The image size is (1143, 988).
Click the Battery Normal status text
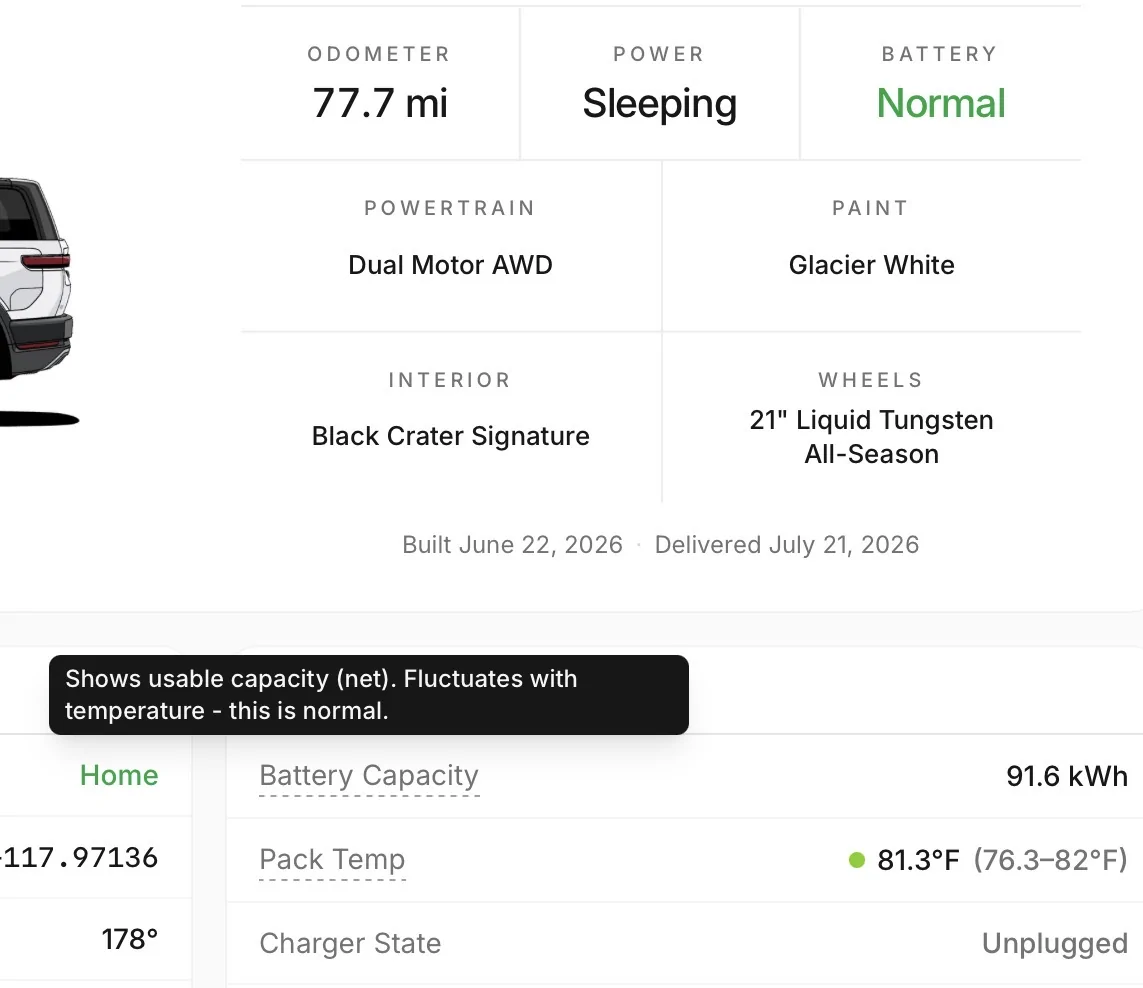click(x=941, y=103)
